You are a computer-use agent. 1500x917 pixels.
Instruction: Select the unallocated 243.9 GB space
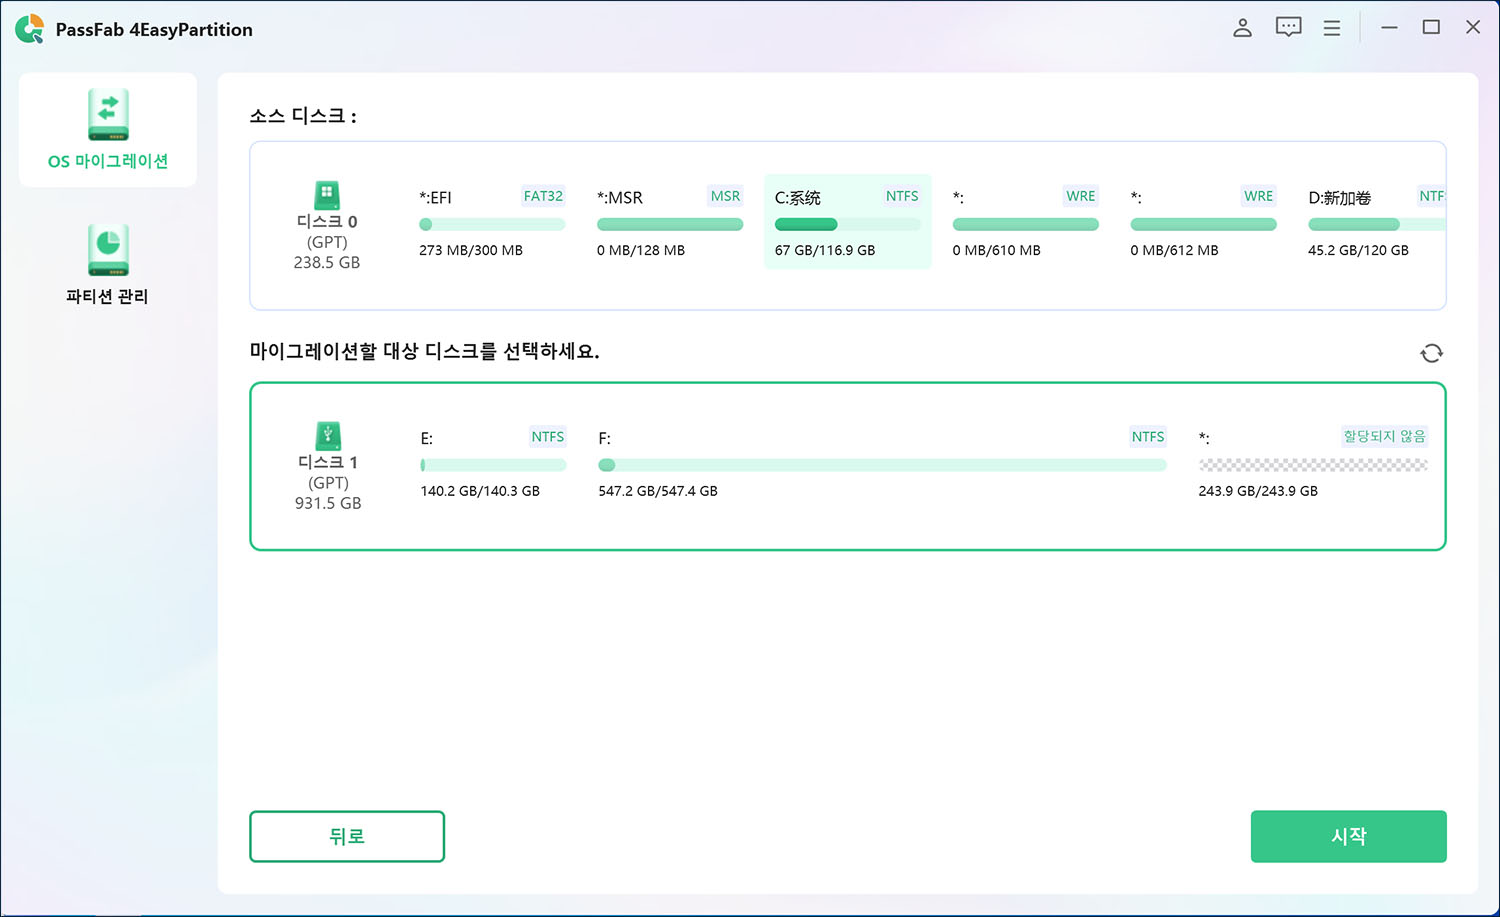pos(1312,465)
